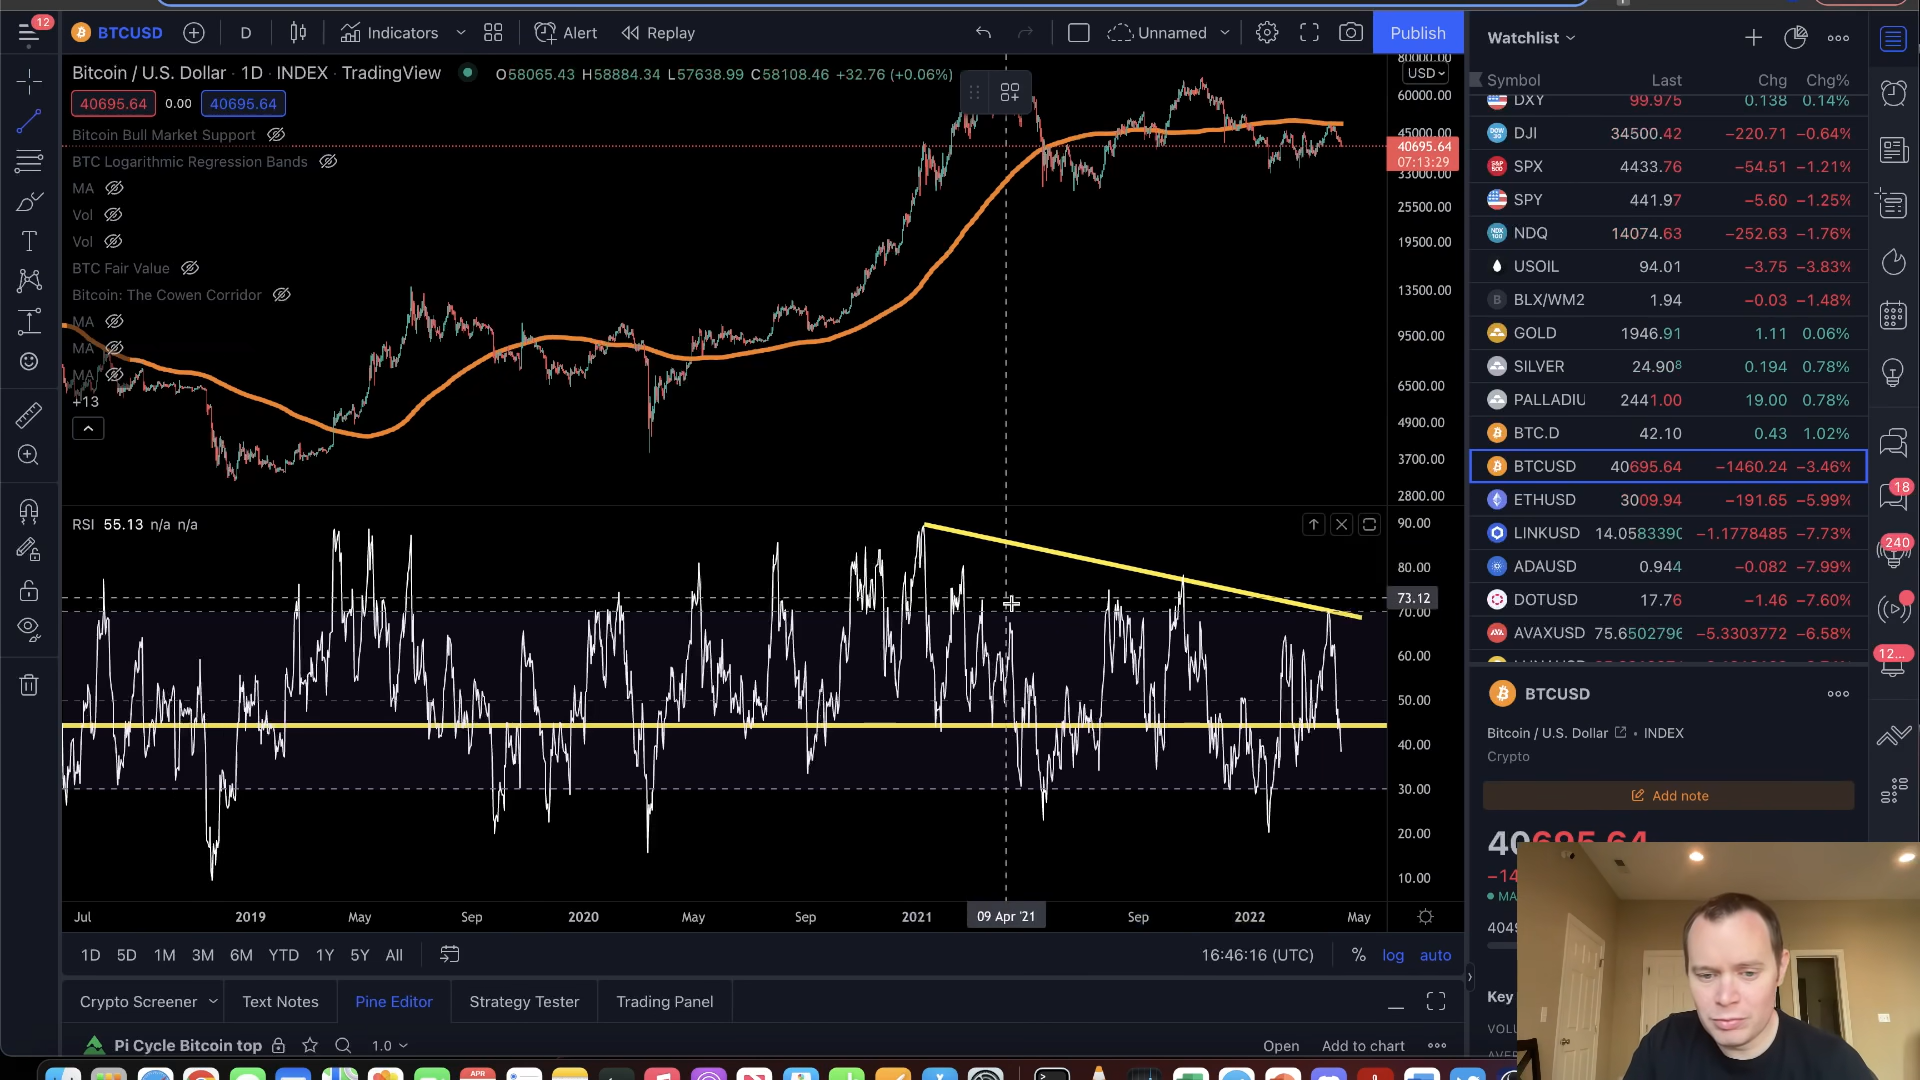Viewport: 1920px width, 1080px height.
Task: Lock all drawing tools
Action: click(29, 590)
